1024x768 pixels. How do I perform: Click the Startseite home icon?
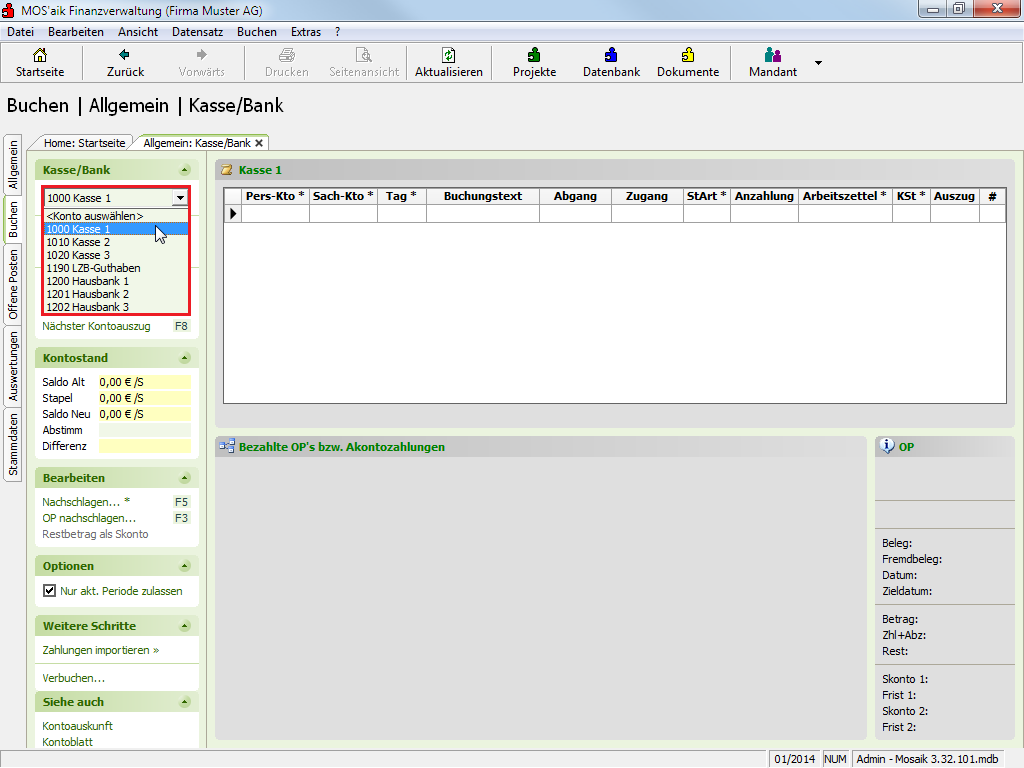(x=39, y=56)
